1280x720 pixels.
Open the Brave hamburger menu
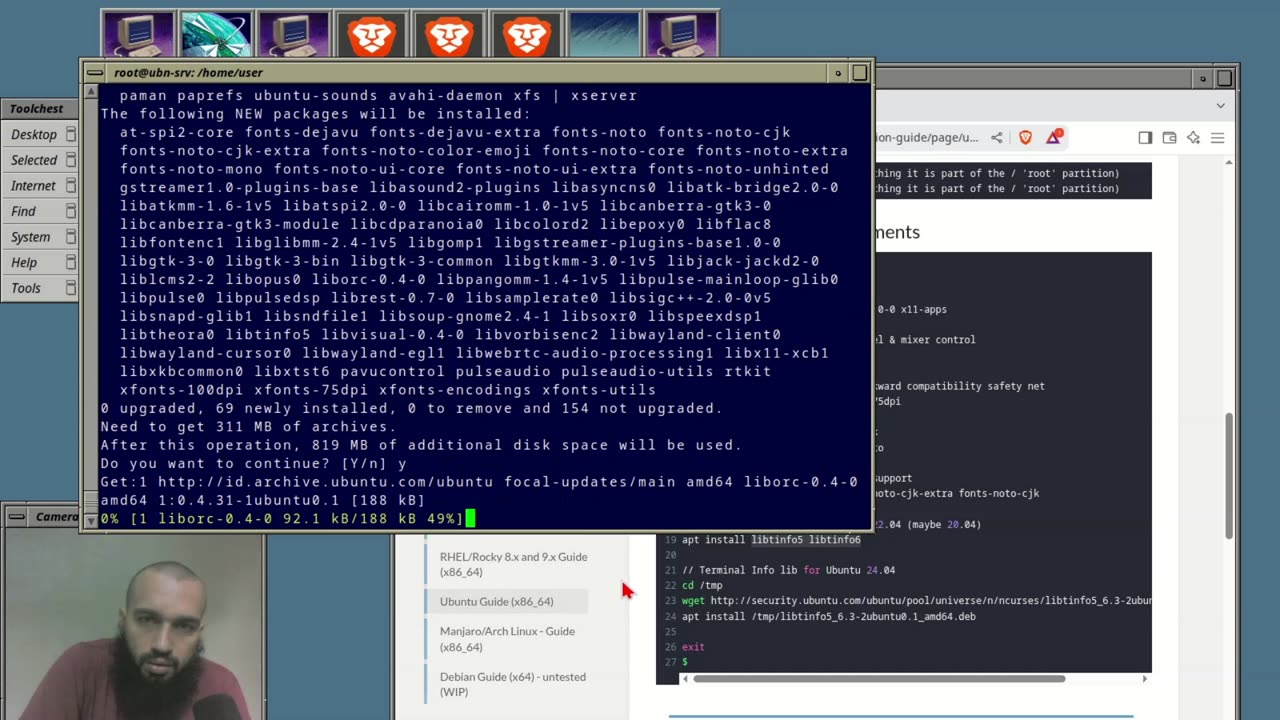pyautogui.click(x=1217, y=138)
